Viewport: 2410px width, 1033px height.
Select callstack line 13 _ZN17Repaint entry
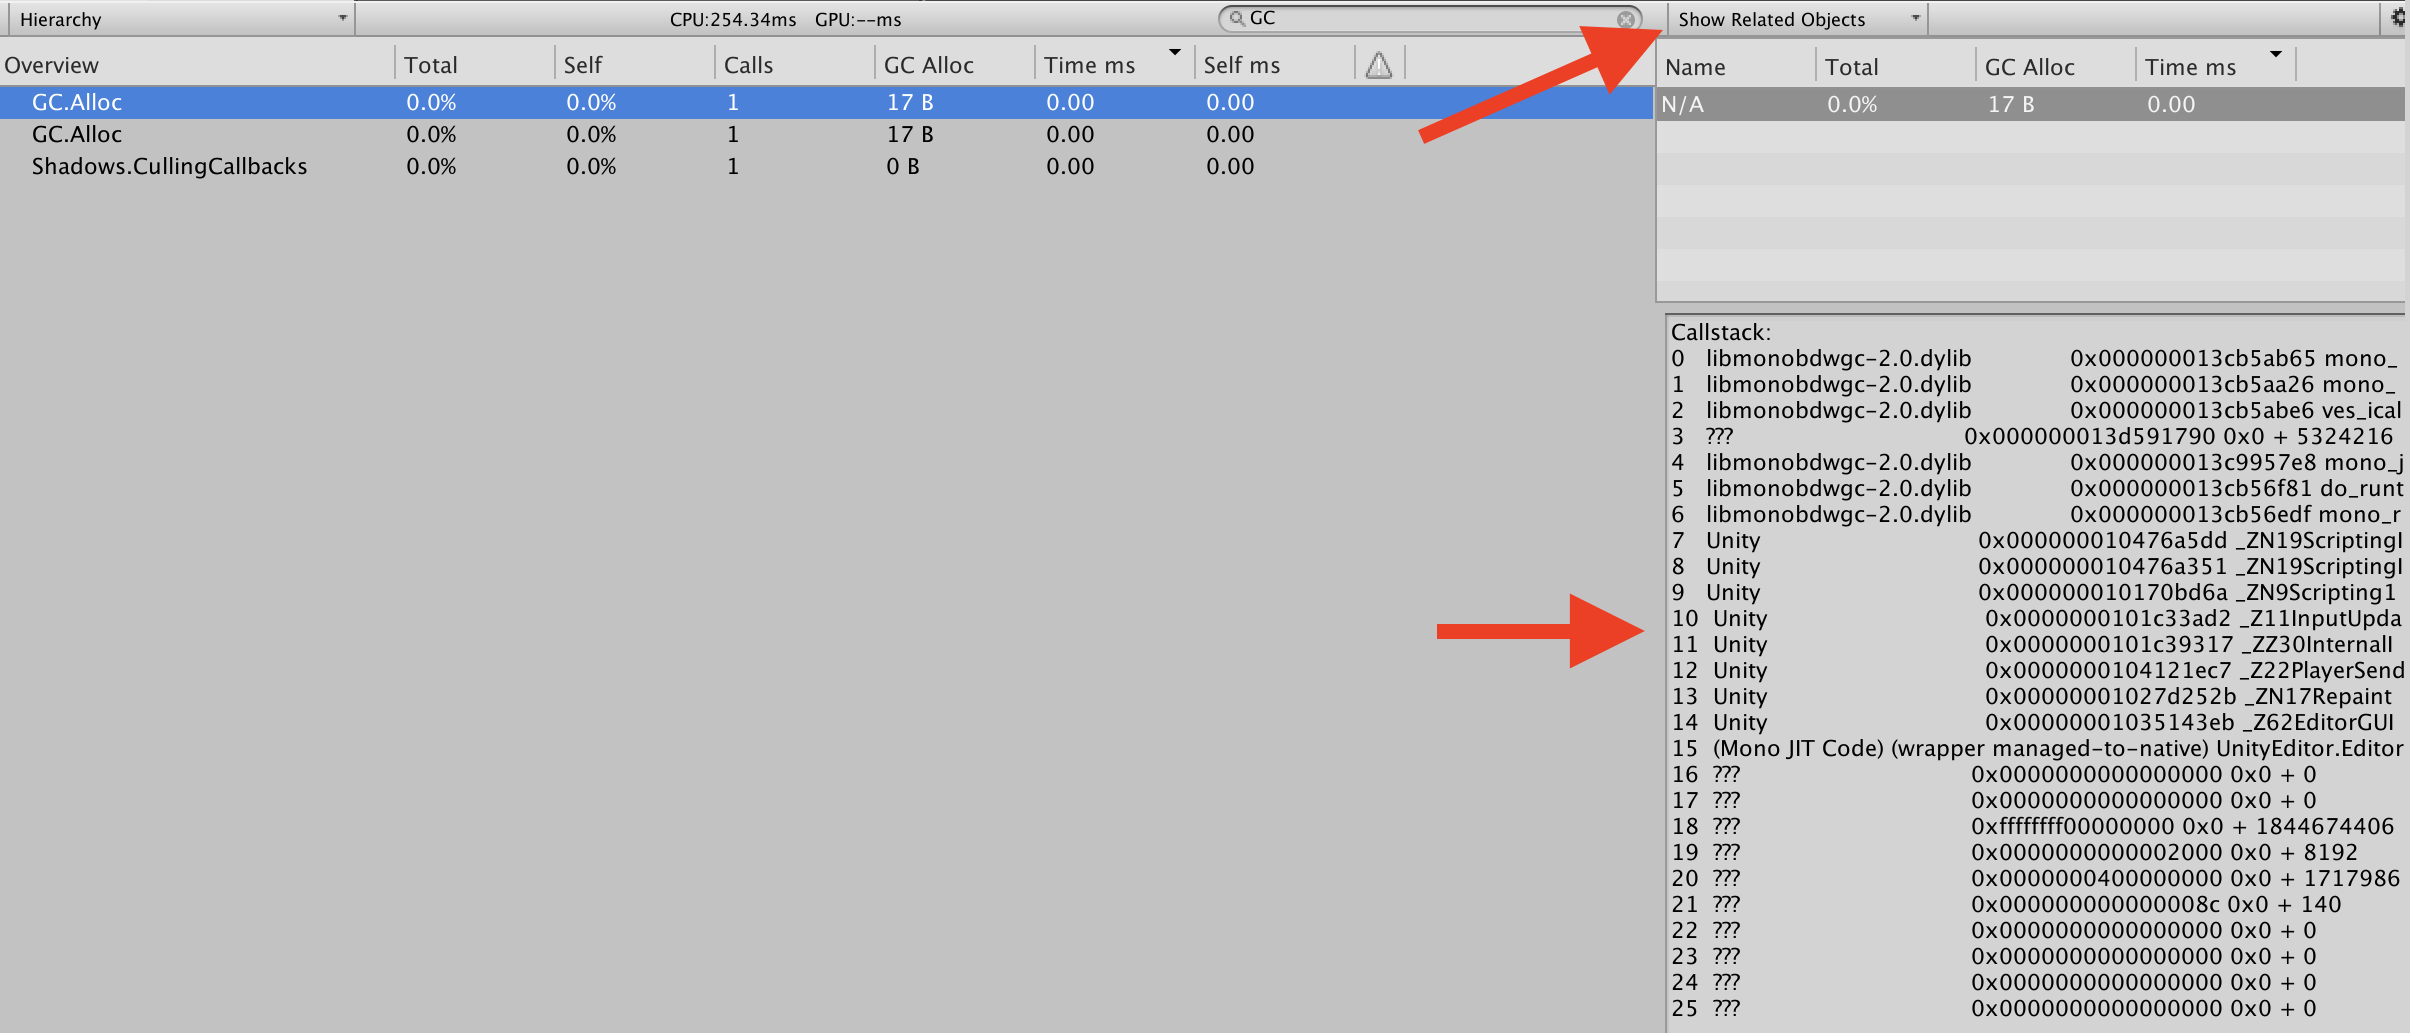tap(2032, 696)
